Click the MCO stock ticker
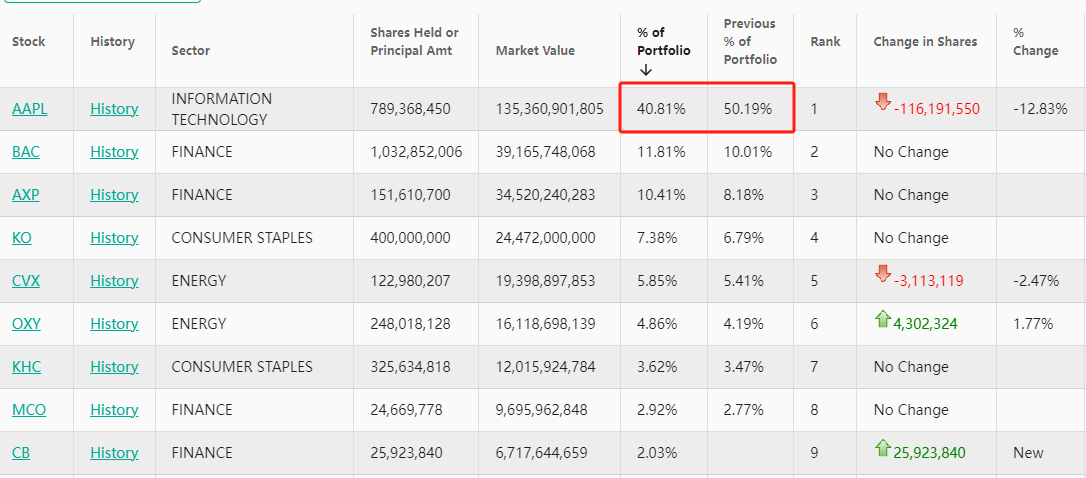Viewport: 1086px width, 478px height. point(29,410)
